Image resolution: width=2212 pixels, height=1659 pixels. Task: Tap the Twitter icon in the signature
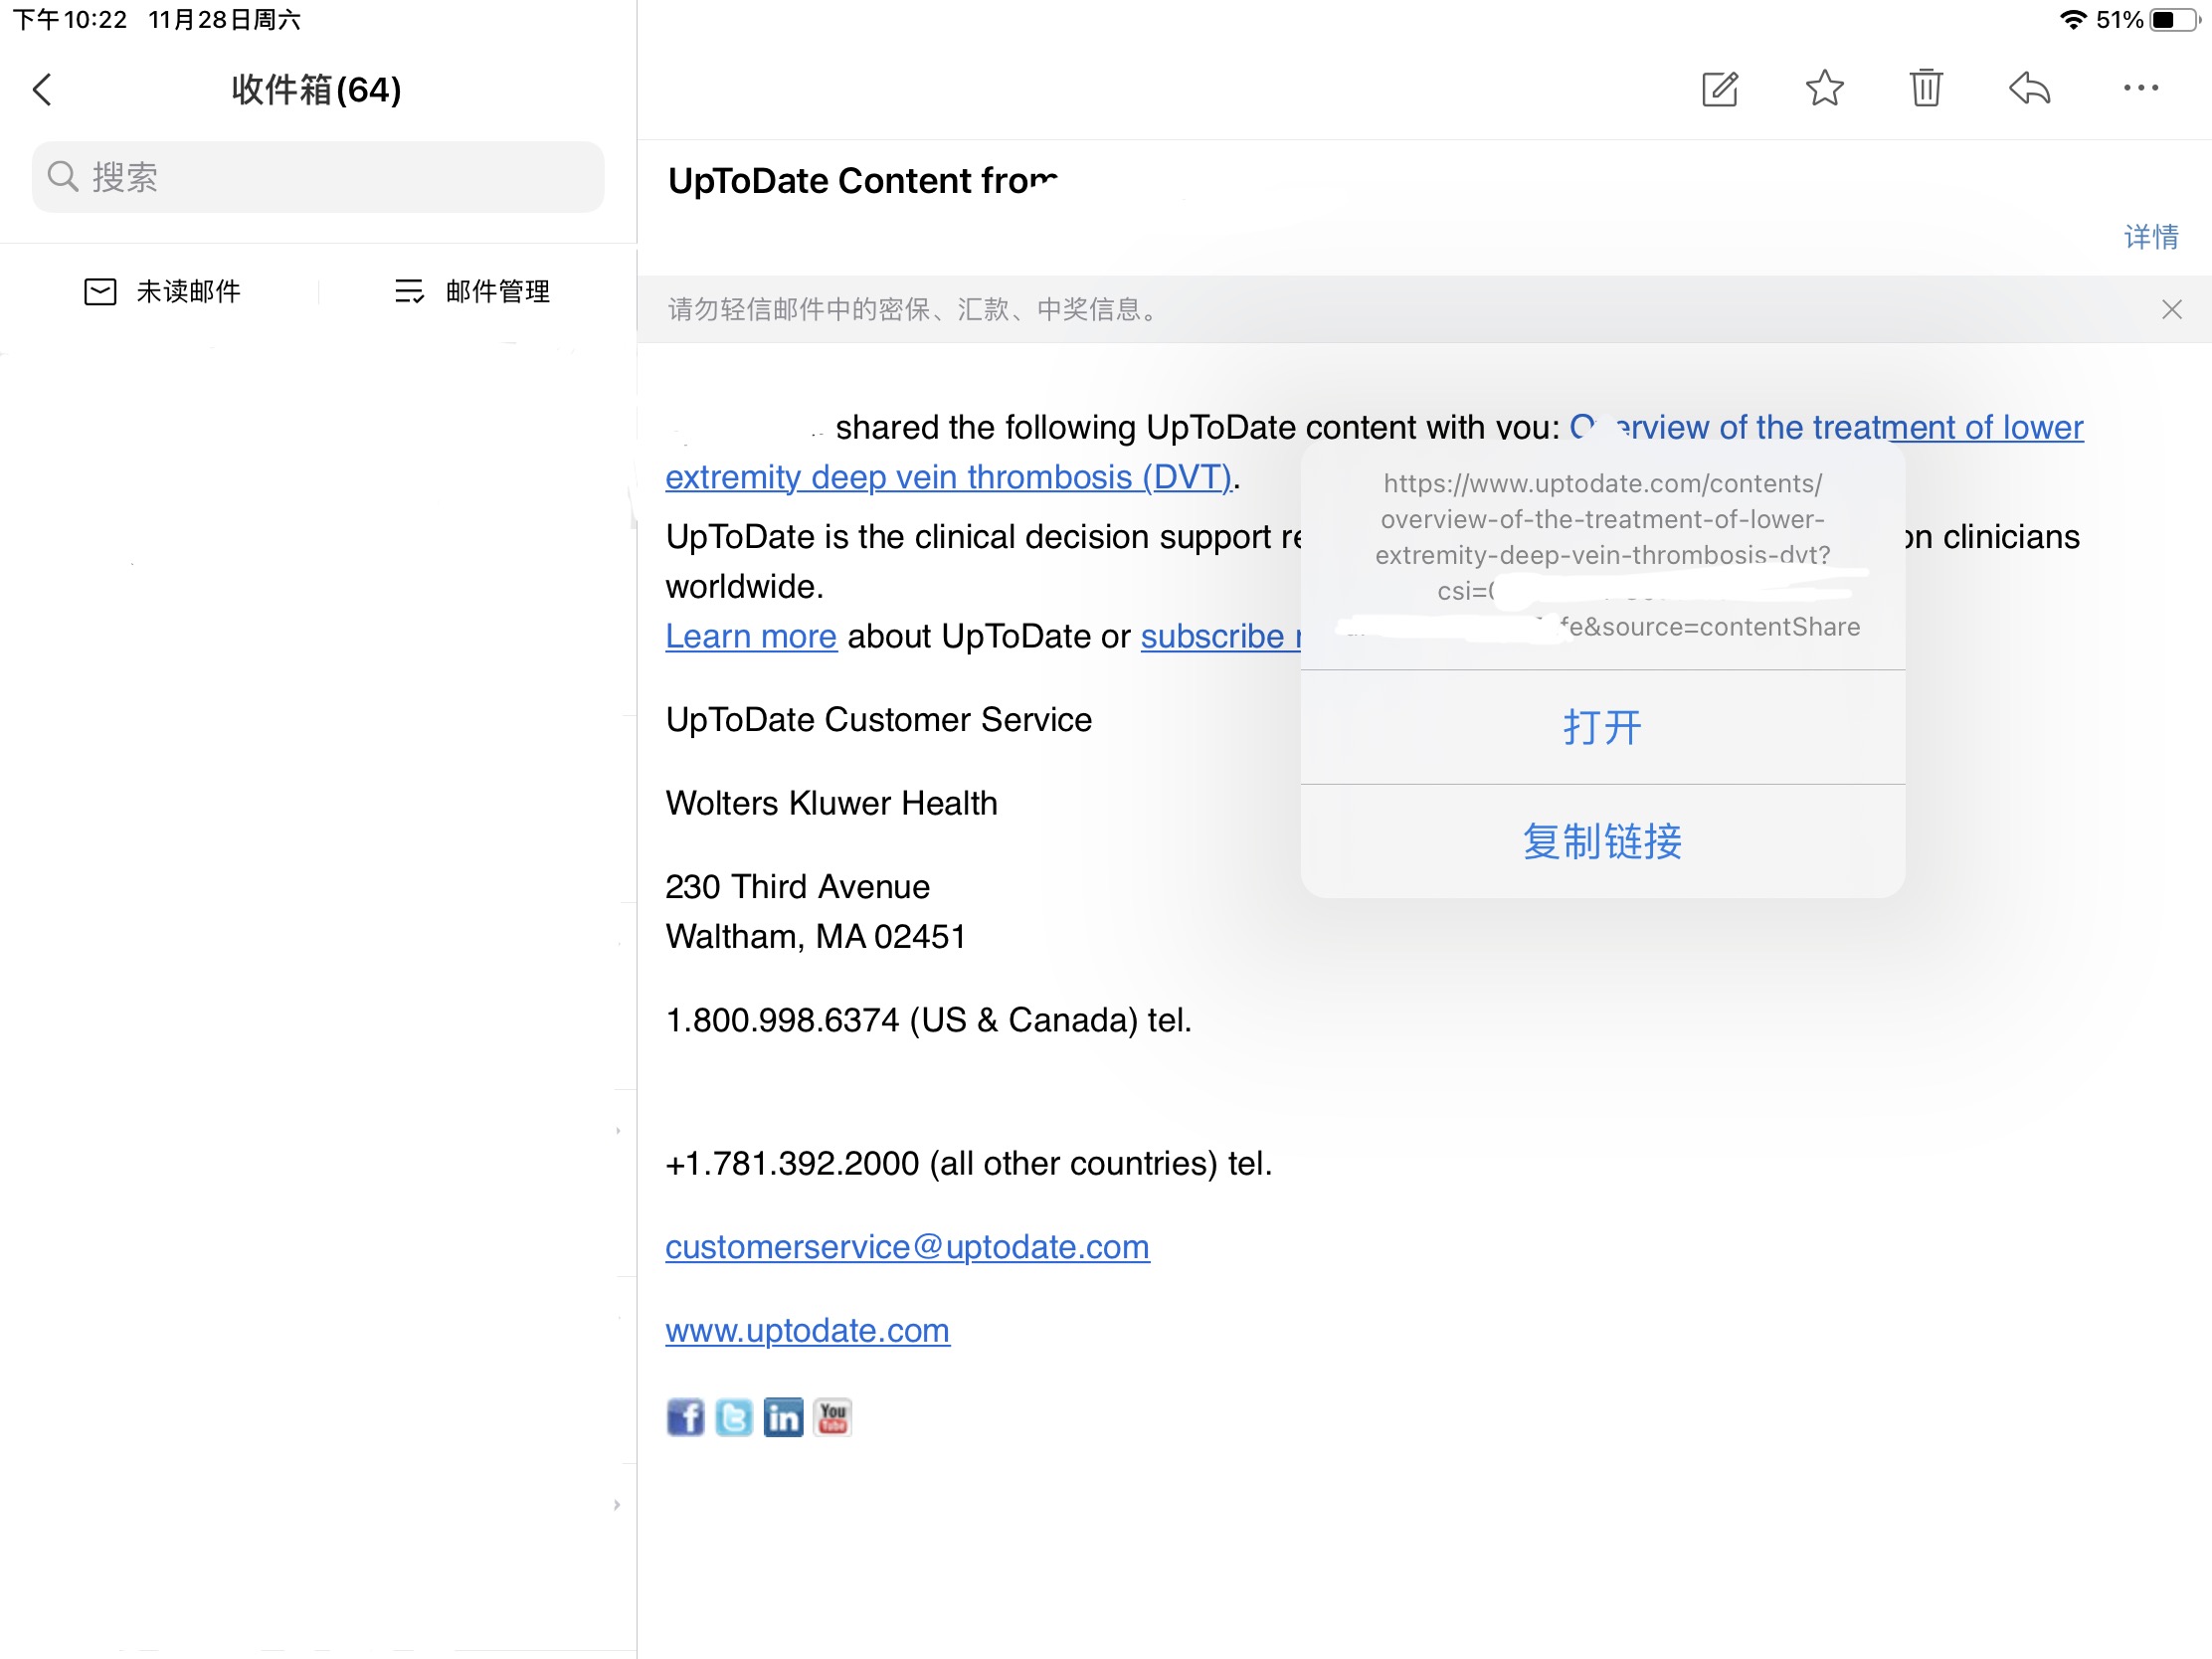coord(734,1416)
